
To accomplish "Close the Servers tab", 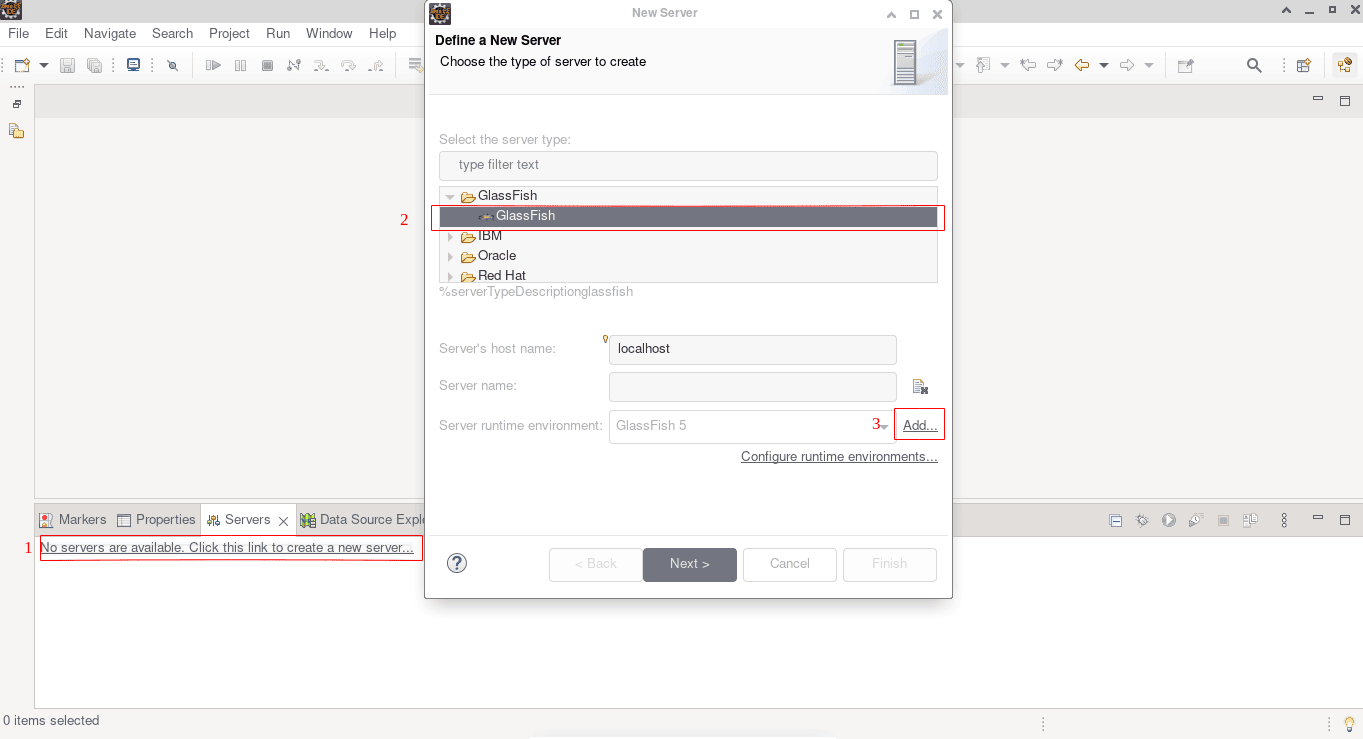I will click(x=283, y=521).
